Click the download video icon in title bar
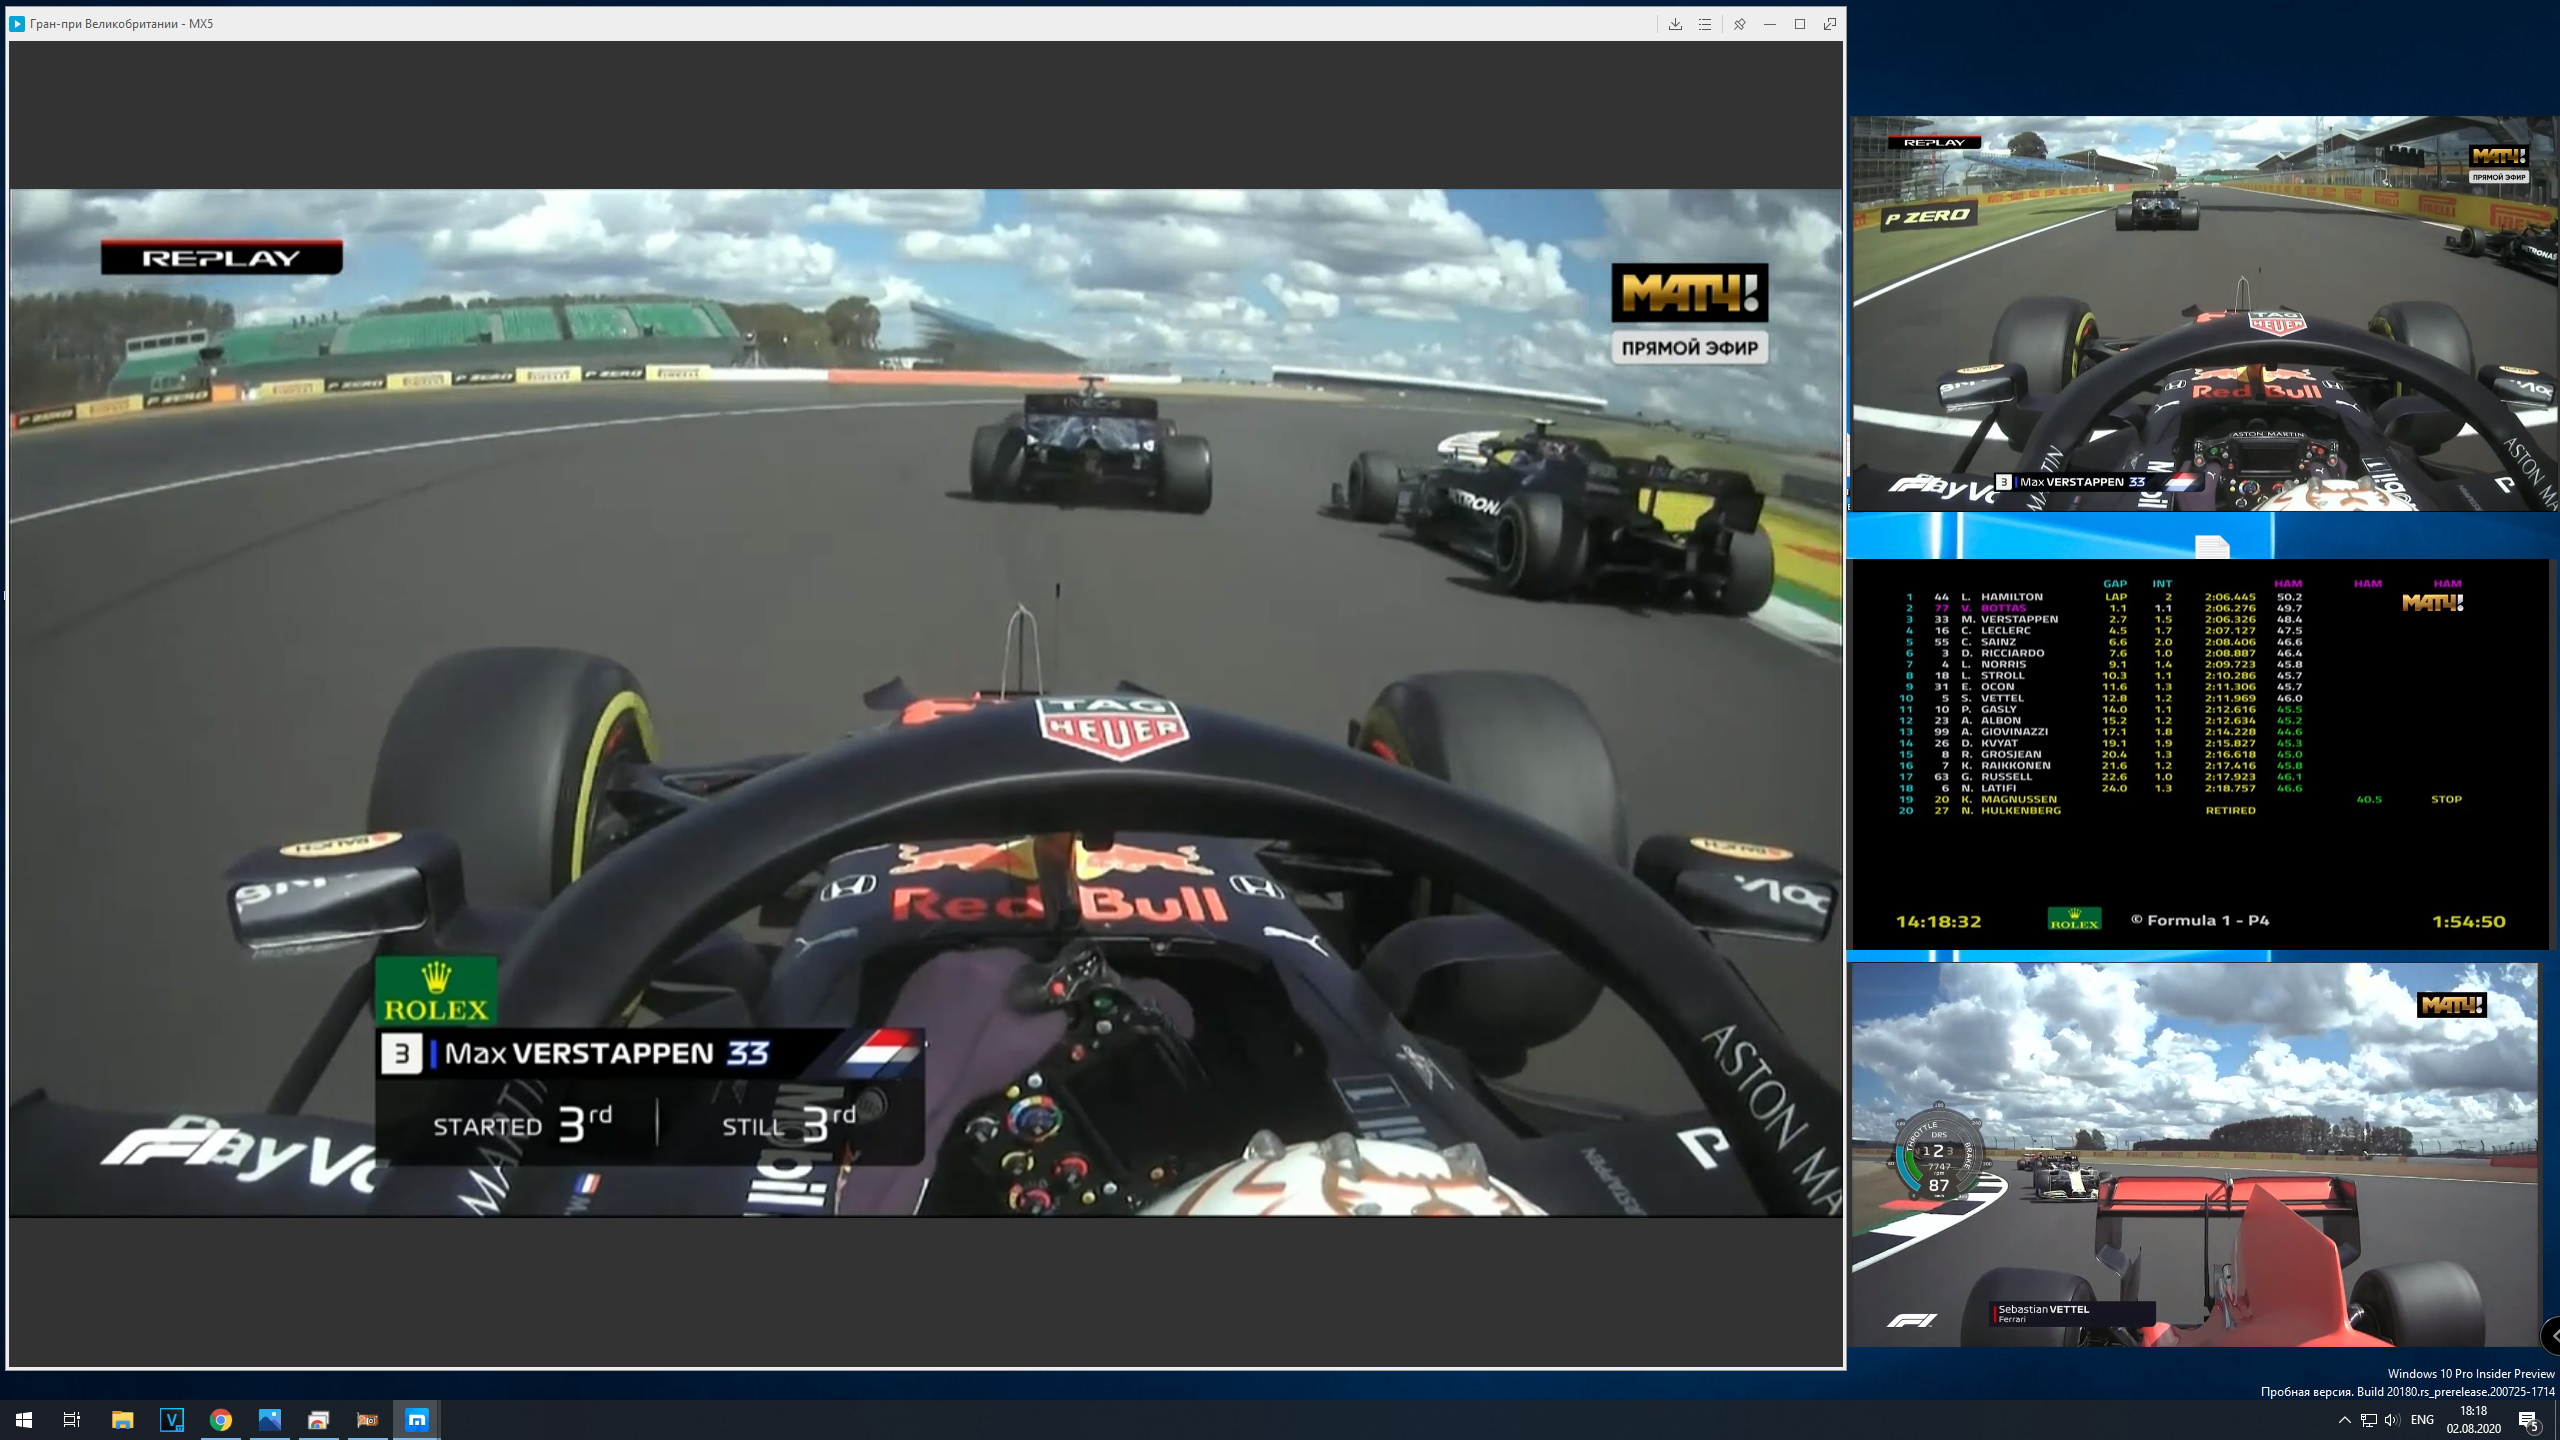 [x=1675, y=24]
